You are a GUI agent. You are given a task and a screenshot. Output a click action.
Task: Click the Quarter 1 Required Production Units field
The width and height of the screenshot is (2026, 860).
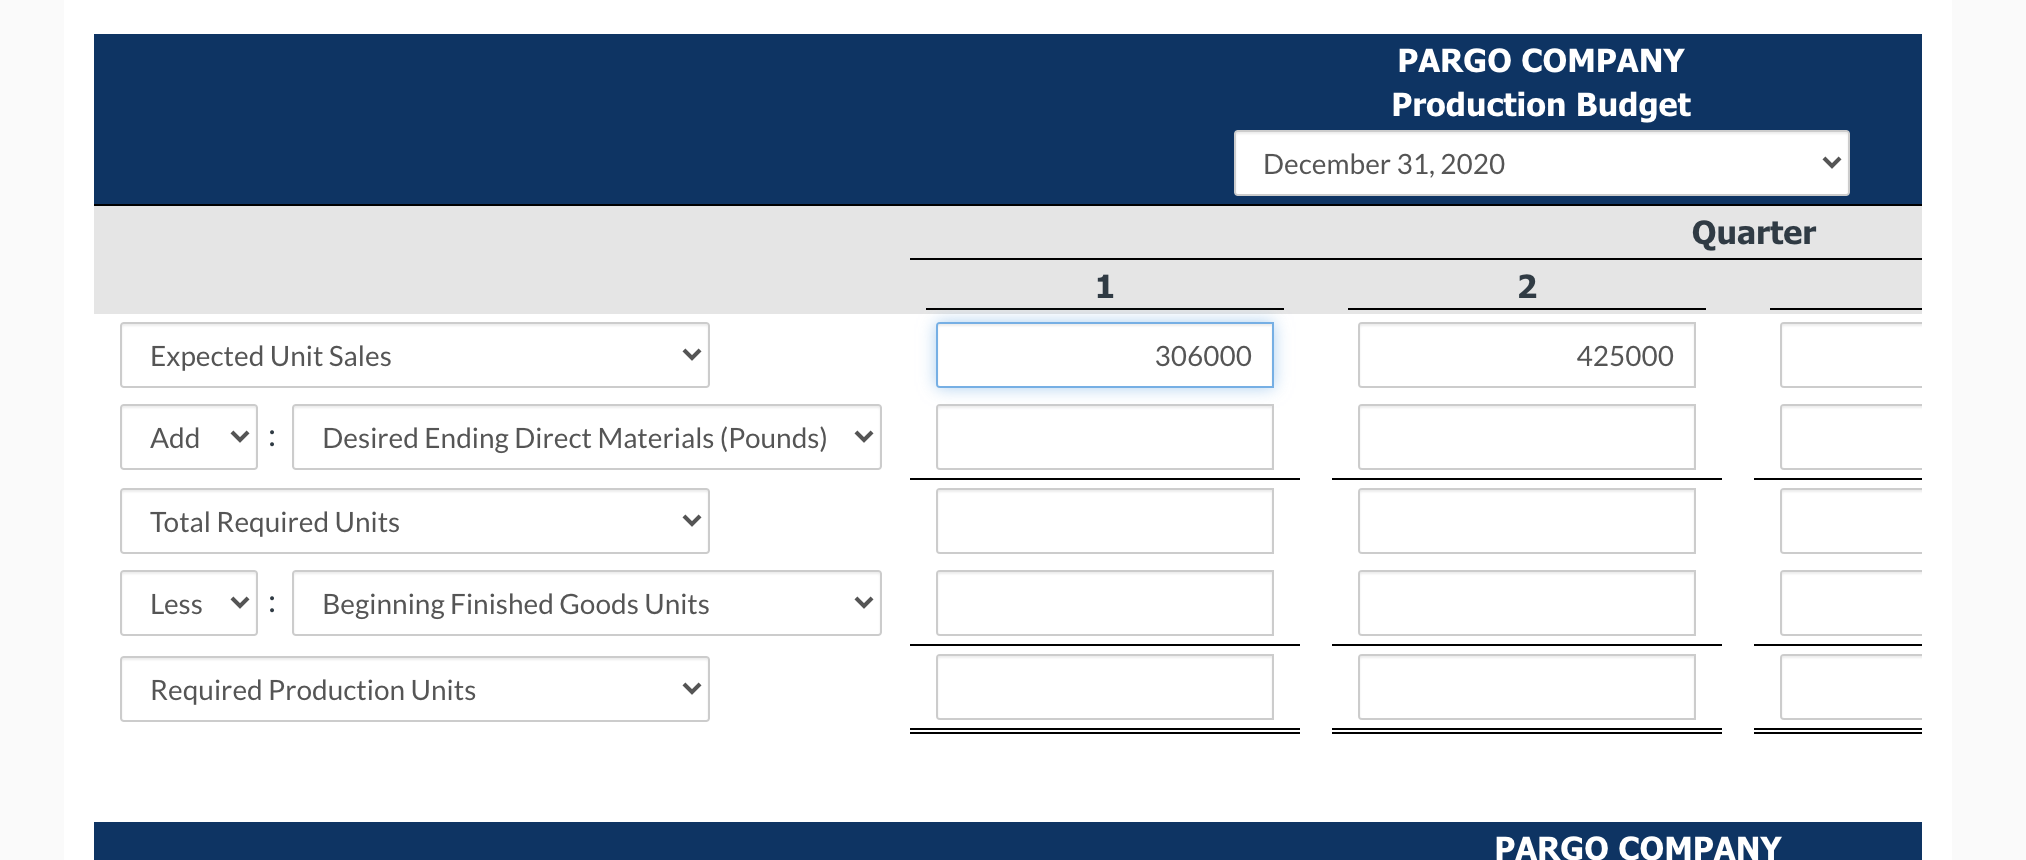coord(1103,687)
